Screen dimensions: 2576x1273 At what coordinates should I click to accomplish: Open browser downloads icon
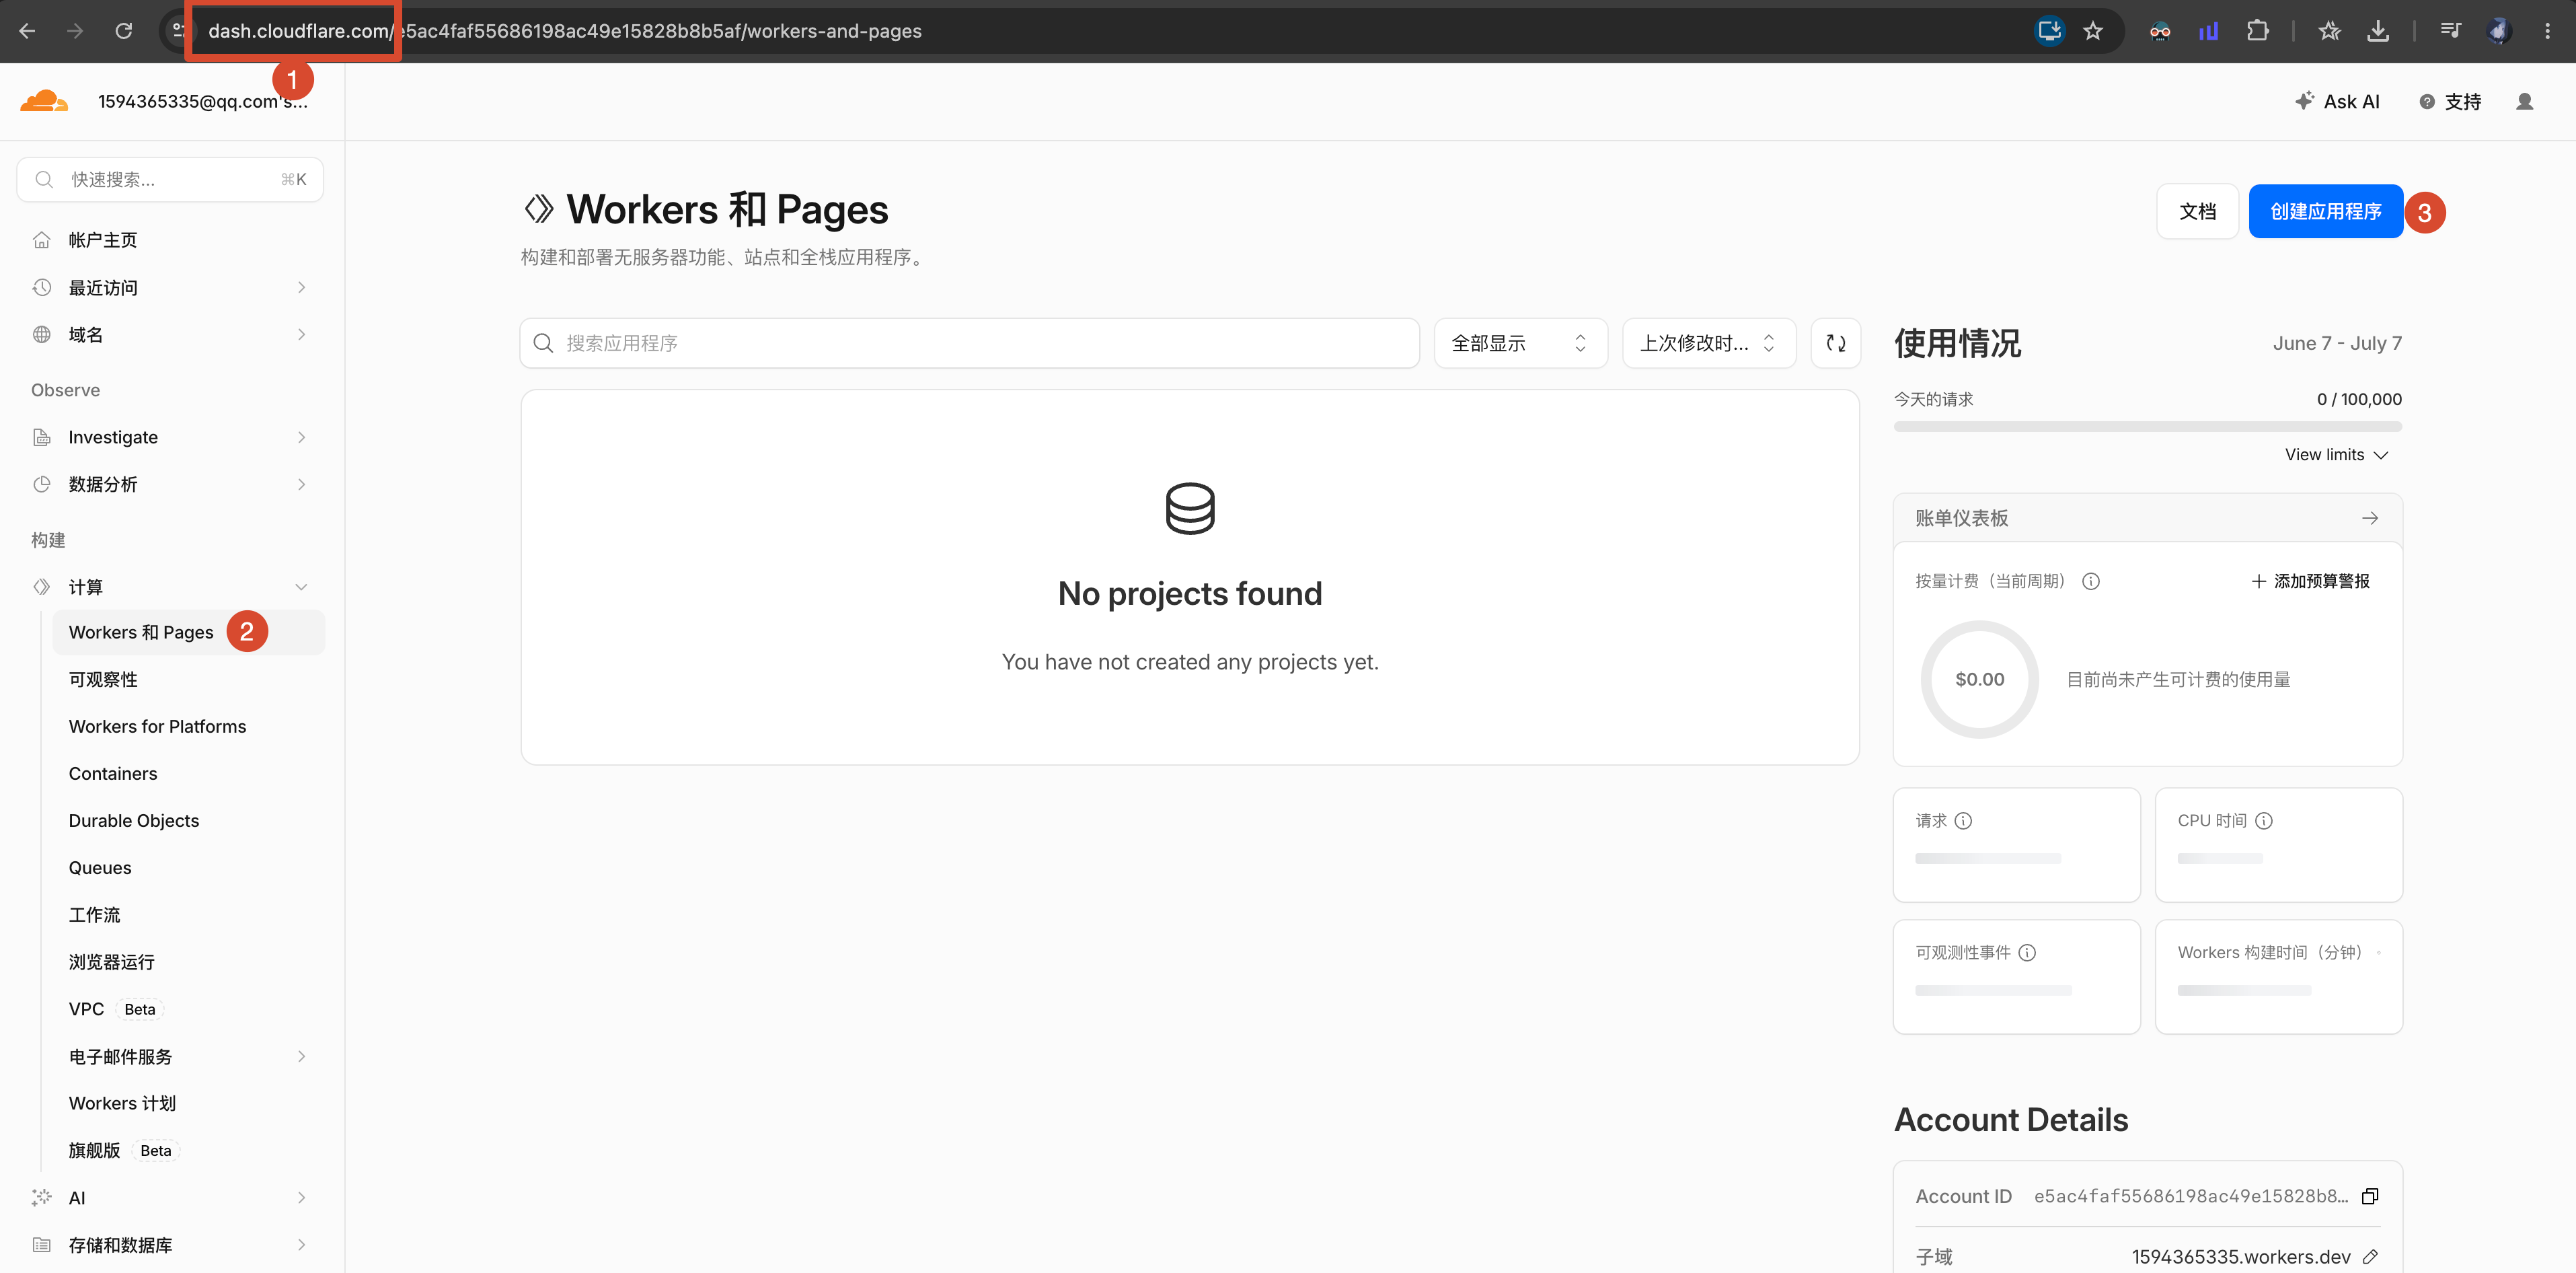[x=2378, y=31]
